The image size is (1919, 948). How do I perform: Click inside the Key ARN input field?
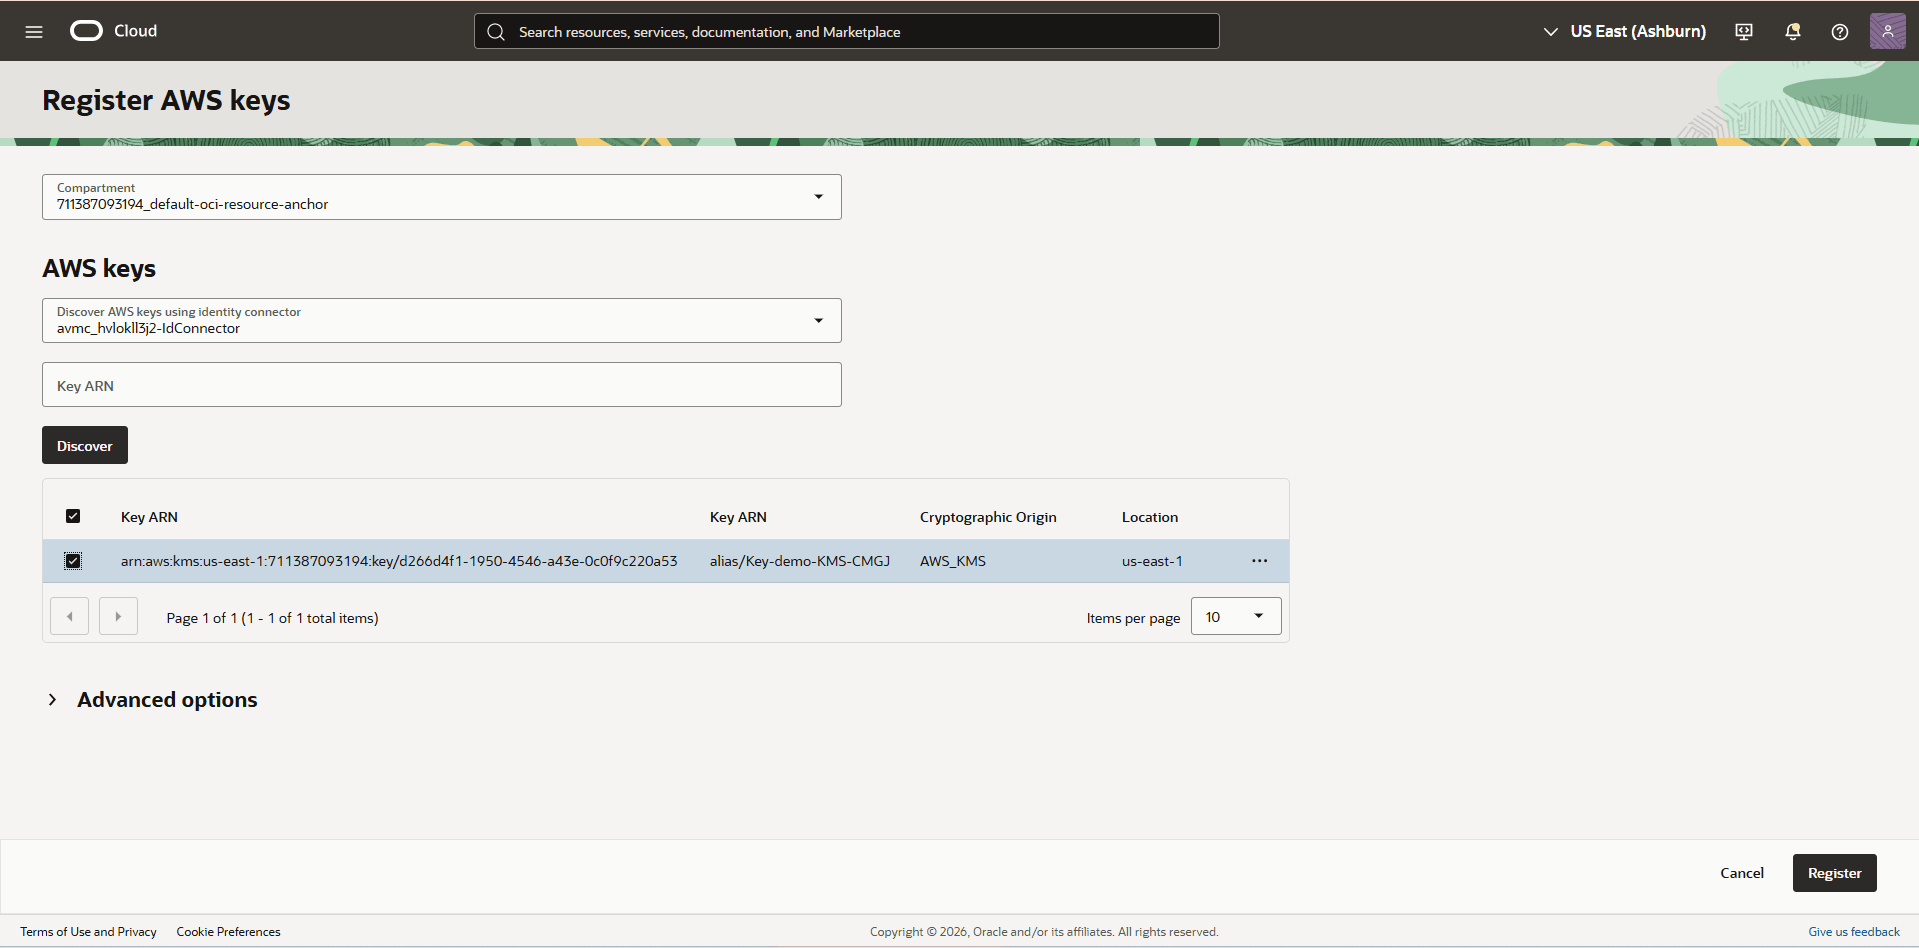[x=440, y=385]
